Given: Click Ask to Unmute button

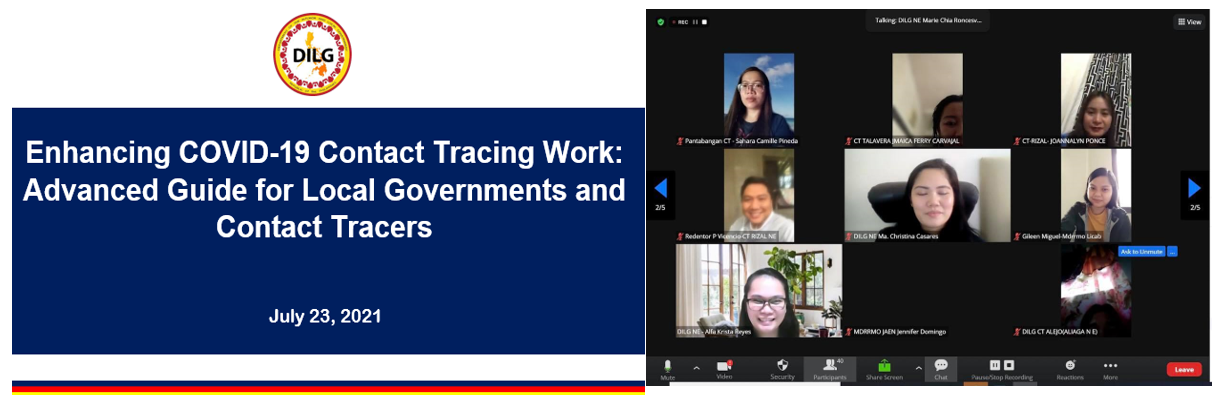Looking at the screenshot, I should [x=1141, y=251].
